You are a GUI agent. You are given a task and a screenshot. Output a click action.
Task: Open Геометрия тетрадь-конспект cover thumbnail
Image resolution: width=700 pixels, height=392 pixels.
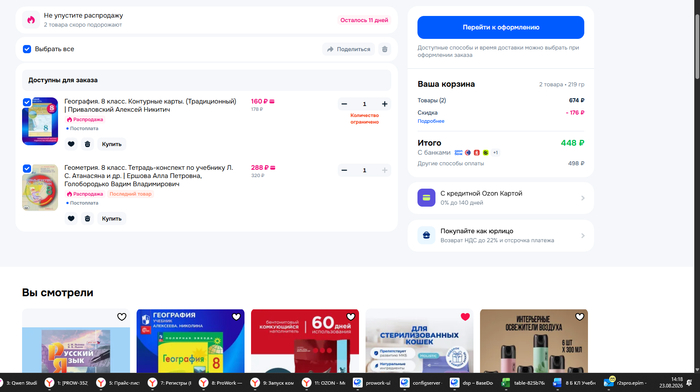[x=40, y=188]
